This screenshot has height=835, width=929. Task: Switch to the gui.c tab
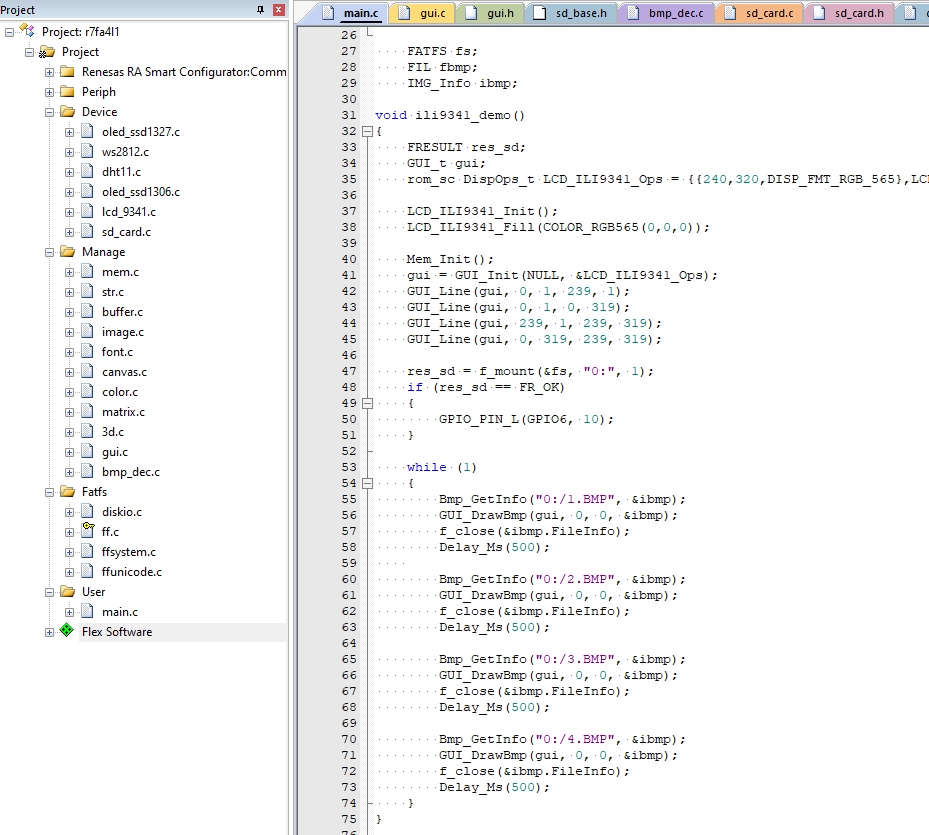click(x=422, y=12)
